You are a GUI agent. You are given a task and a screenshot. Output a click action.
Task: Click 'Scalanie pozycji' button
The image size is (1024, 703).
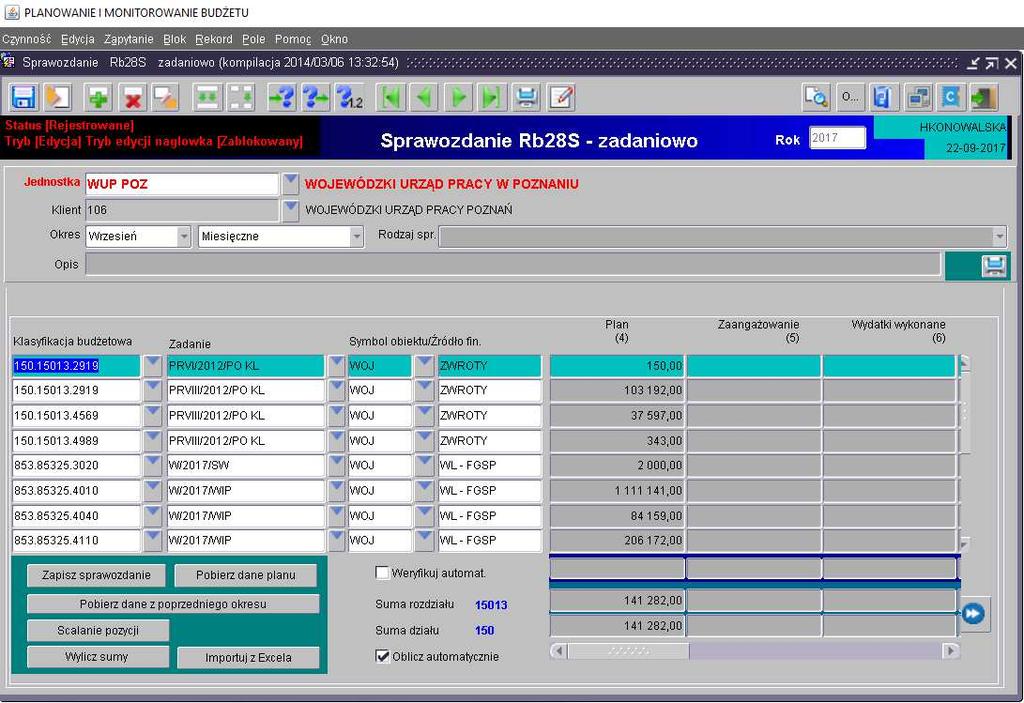[x=98, y=630]
